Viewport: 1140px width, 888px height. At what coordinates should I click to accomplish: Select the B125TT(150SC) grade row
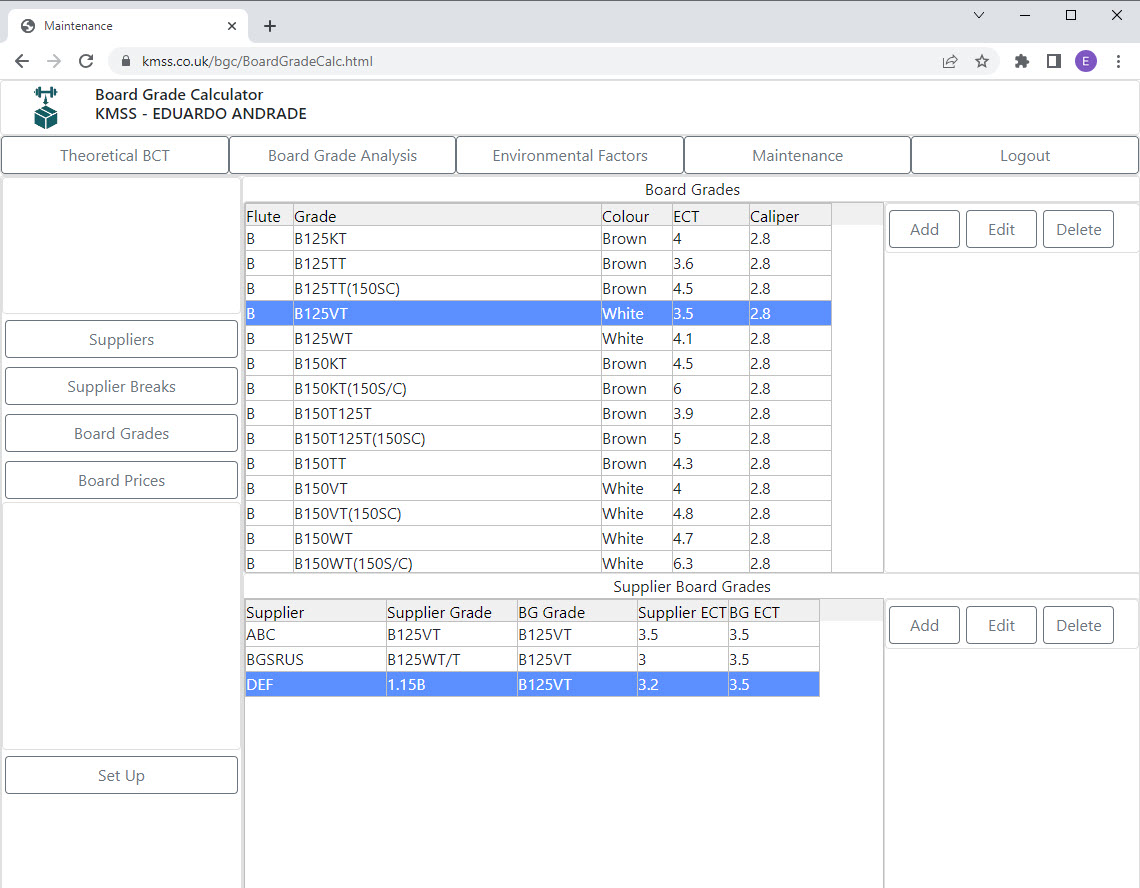[x=538, y=289]
